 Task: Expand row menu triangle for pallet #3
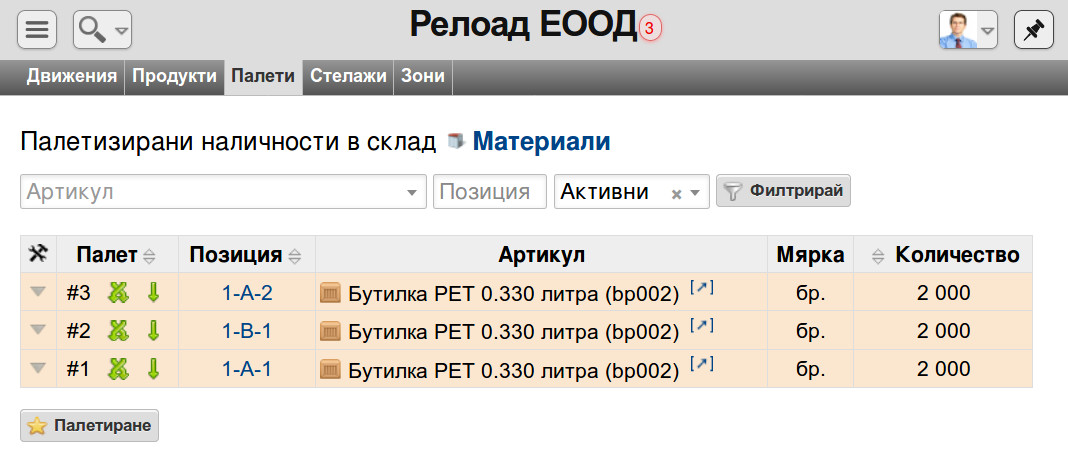(38, 292)
